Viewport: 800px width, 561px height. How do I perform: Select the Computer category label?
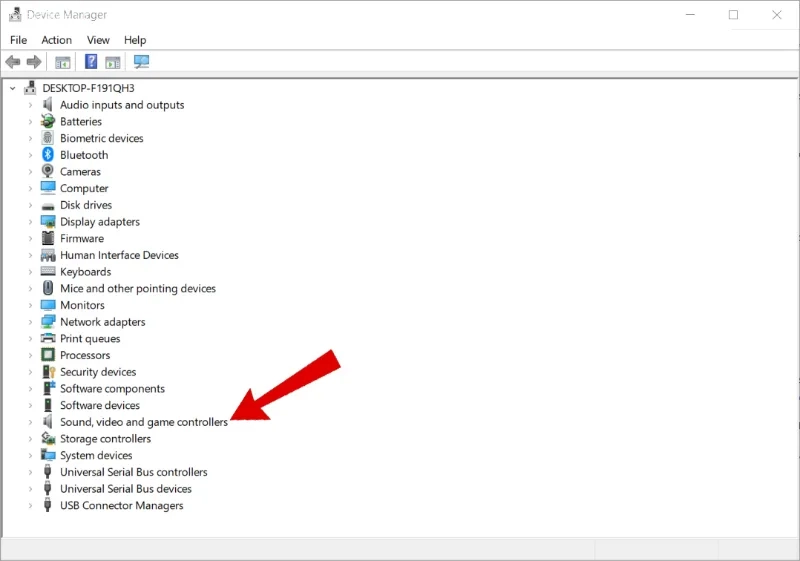pyautogui.click(x=84, y=188)
